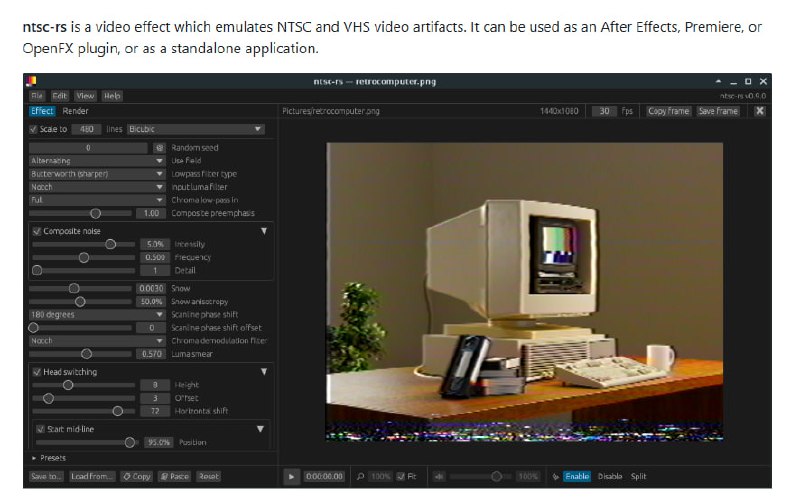800x502 pixels.
Task: Click the Reset button
Action: pyautogui.click(x=208, y=477)
